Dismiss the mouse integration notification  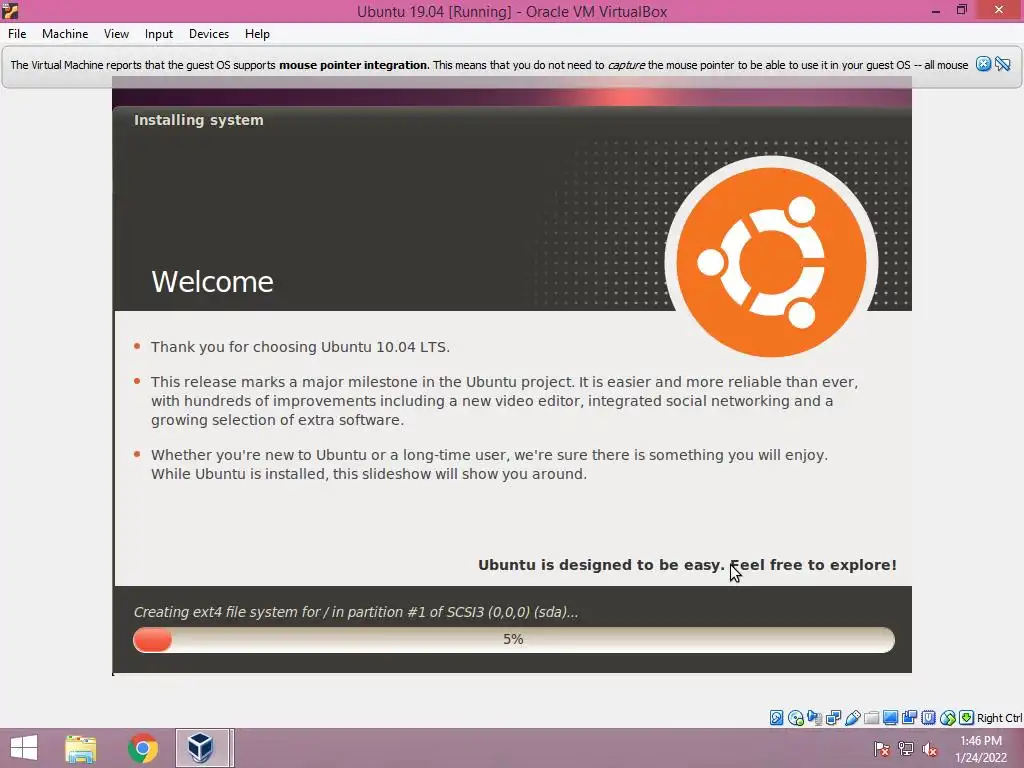983,64
